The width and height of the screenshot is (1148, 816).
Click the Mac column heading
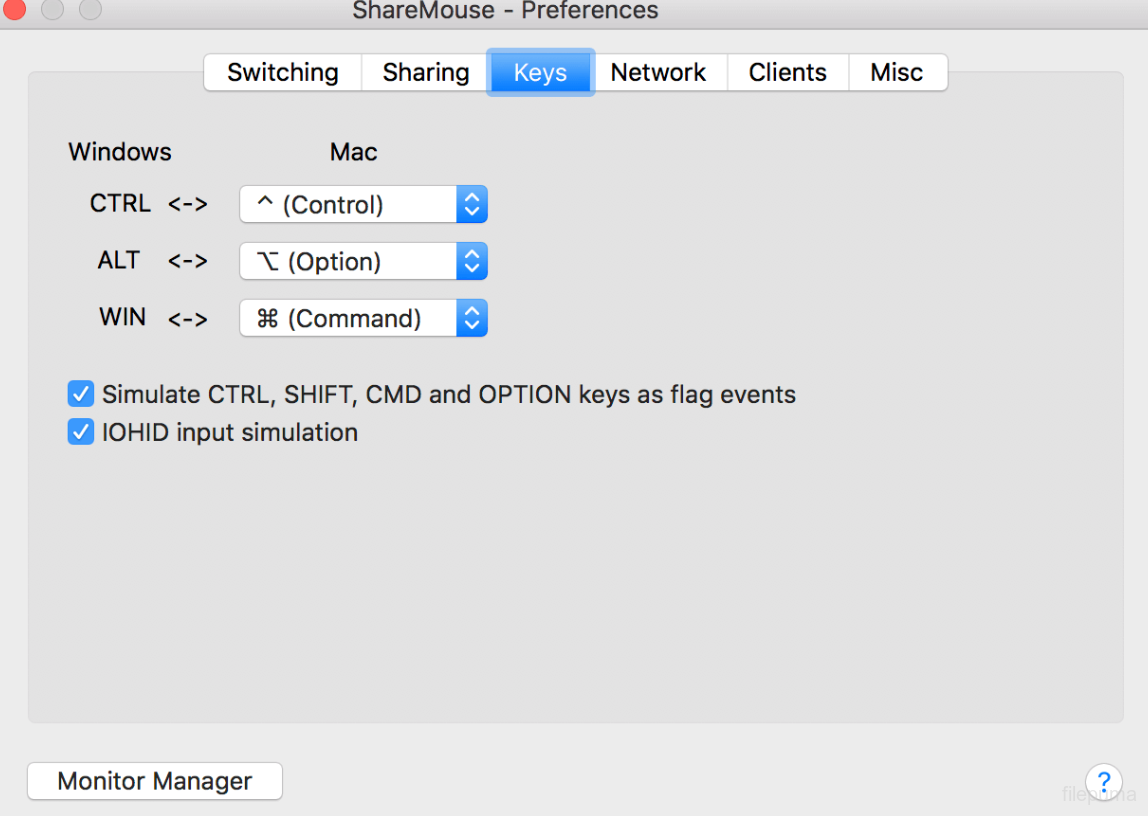(354, 151)
